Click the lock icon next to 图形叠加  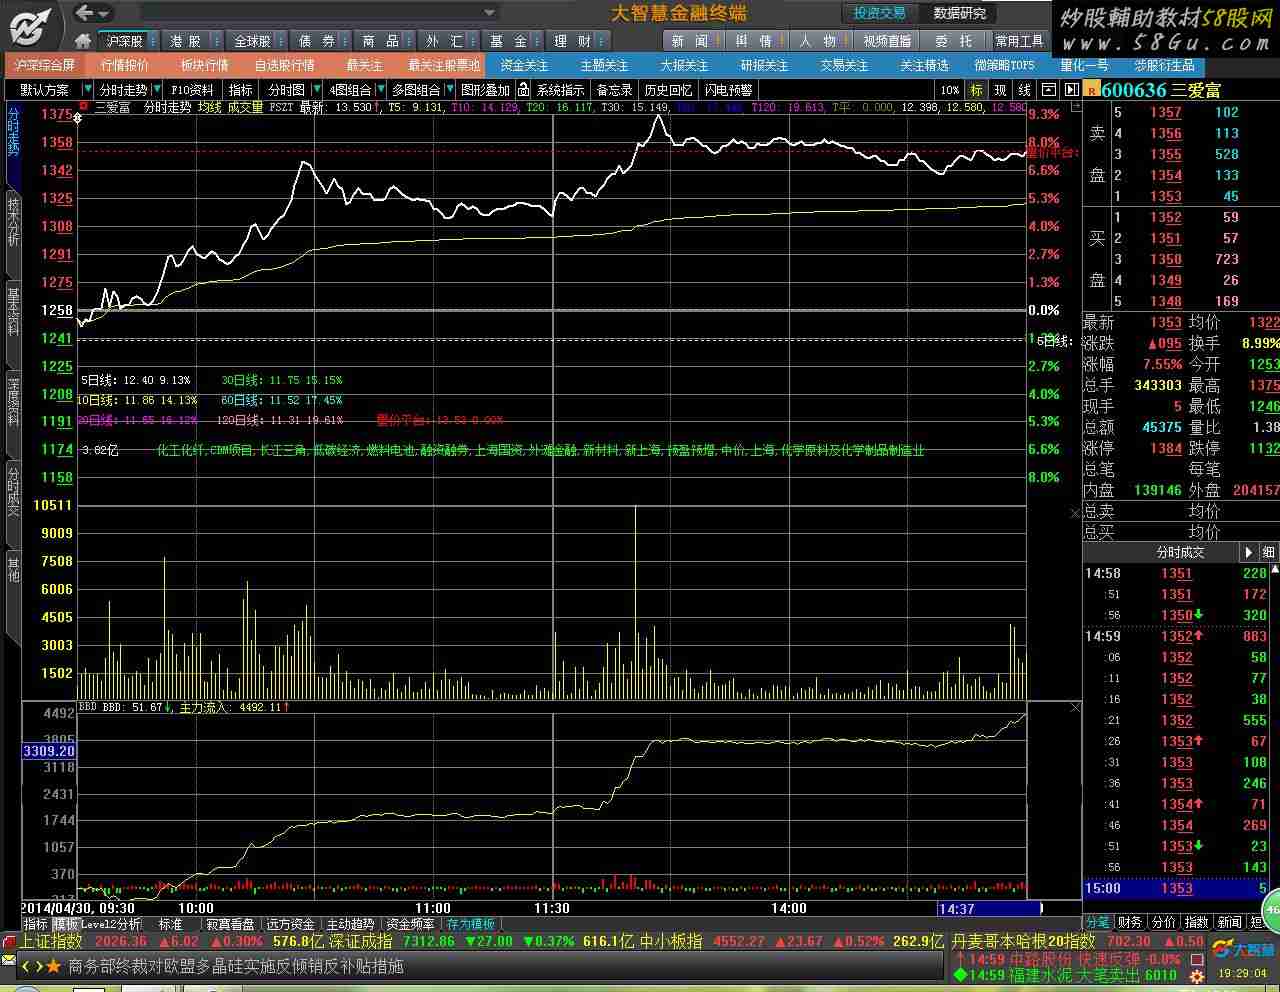tap(522, 90)
